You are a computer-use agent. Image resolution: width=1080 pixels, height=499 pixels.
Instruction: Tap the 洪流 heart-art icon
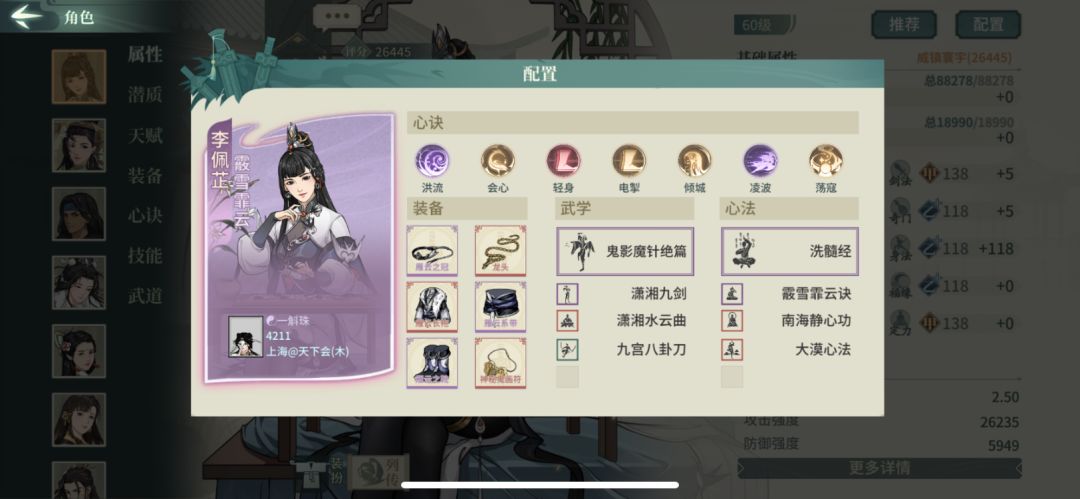[432, 161]
